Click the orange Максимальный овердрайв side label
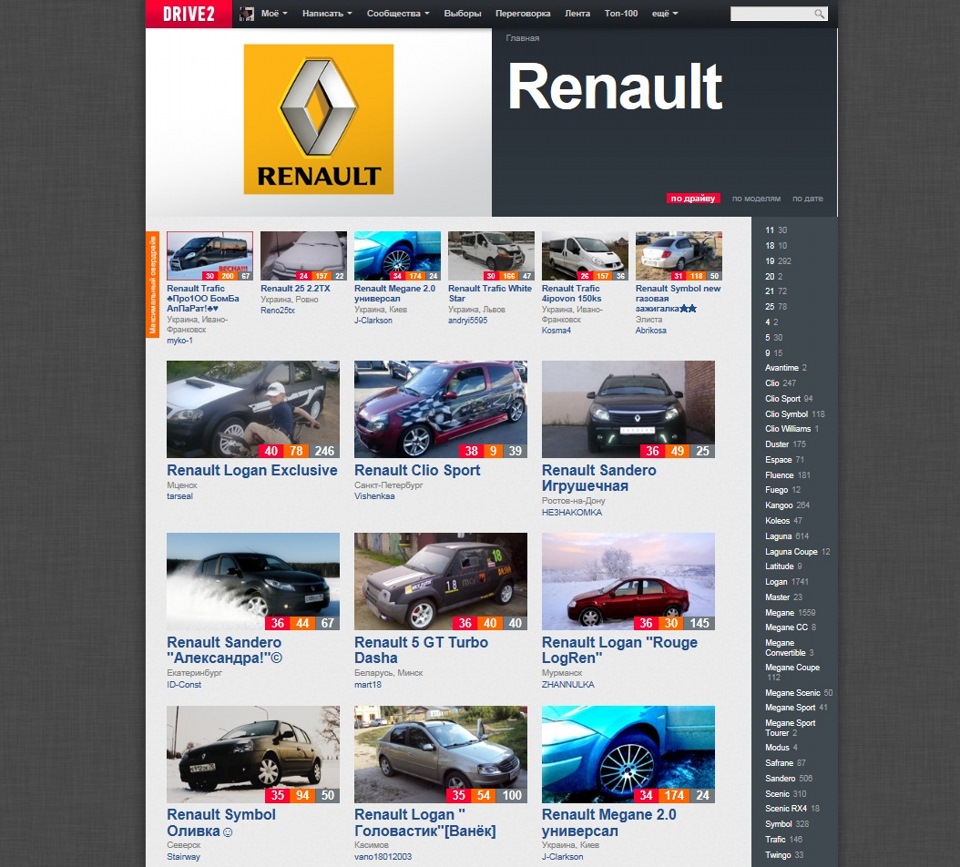This screenshot has height=867, width=960. pos(152,284)
